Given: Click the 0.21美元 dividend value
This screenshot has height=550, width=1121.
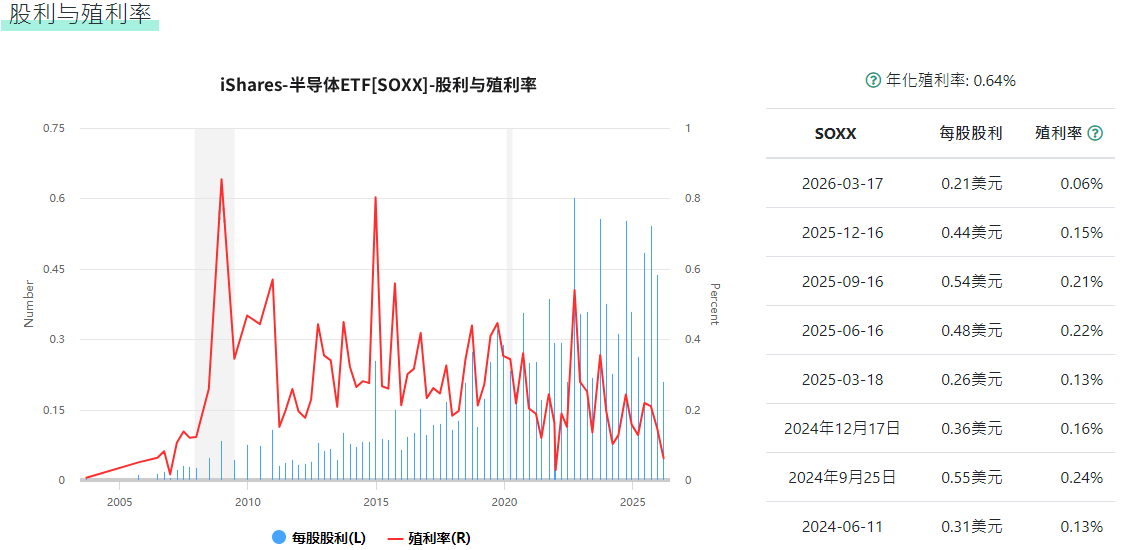Looking at the screenshot, I should 972,184.
